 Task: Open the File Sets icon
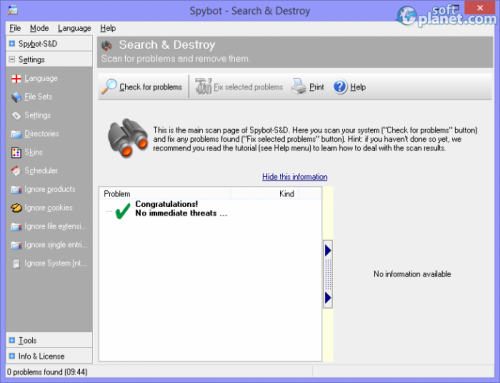coord(16,97)
